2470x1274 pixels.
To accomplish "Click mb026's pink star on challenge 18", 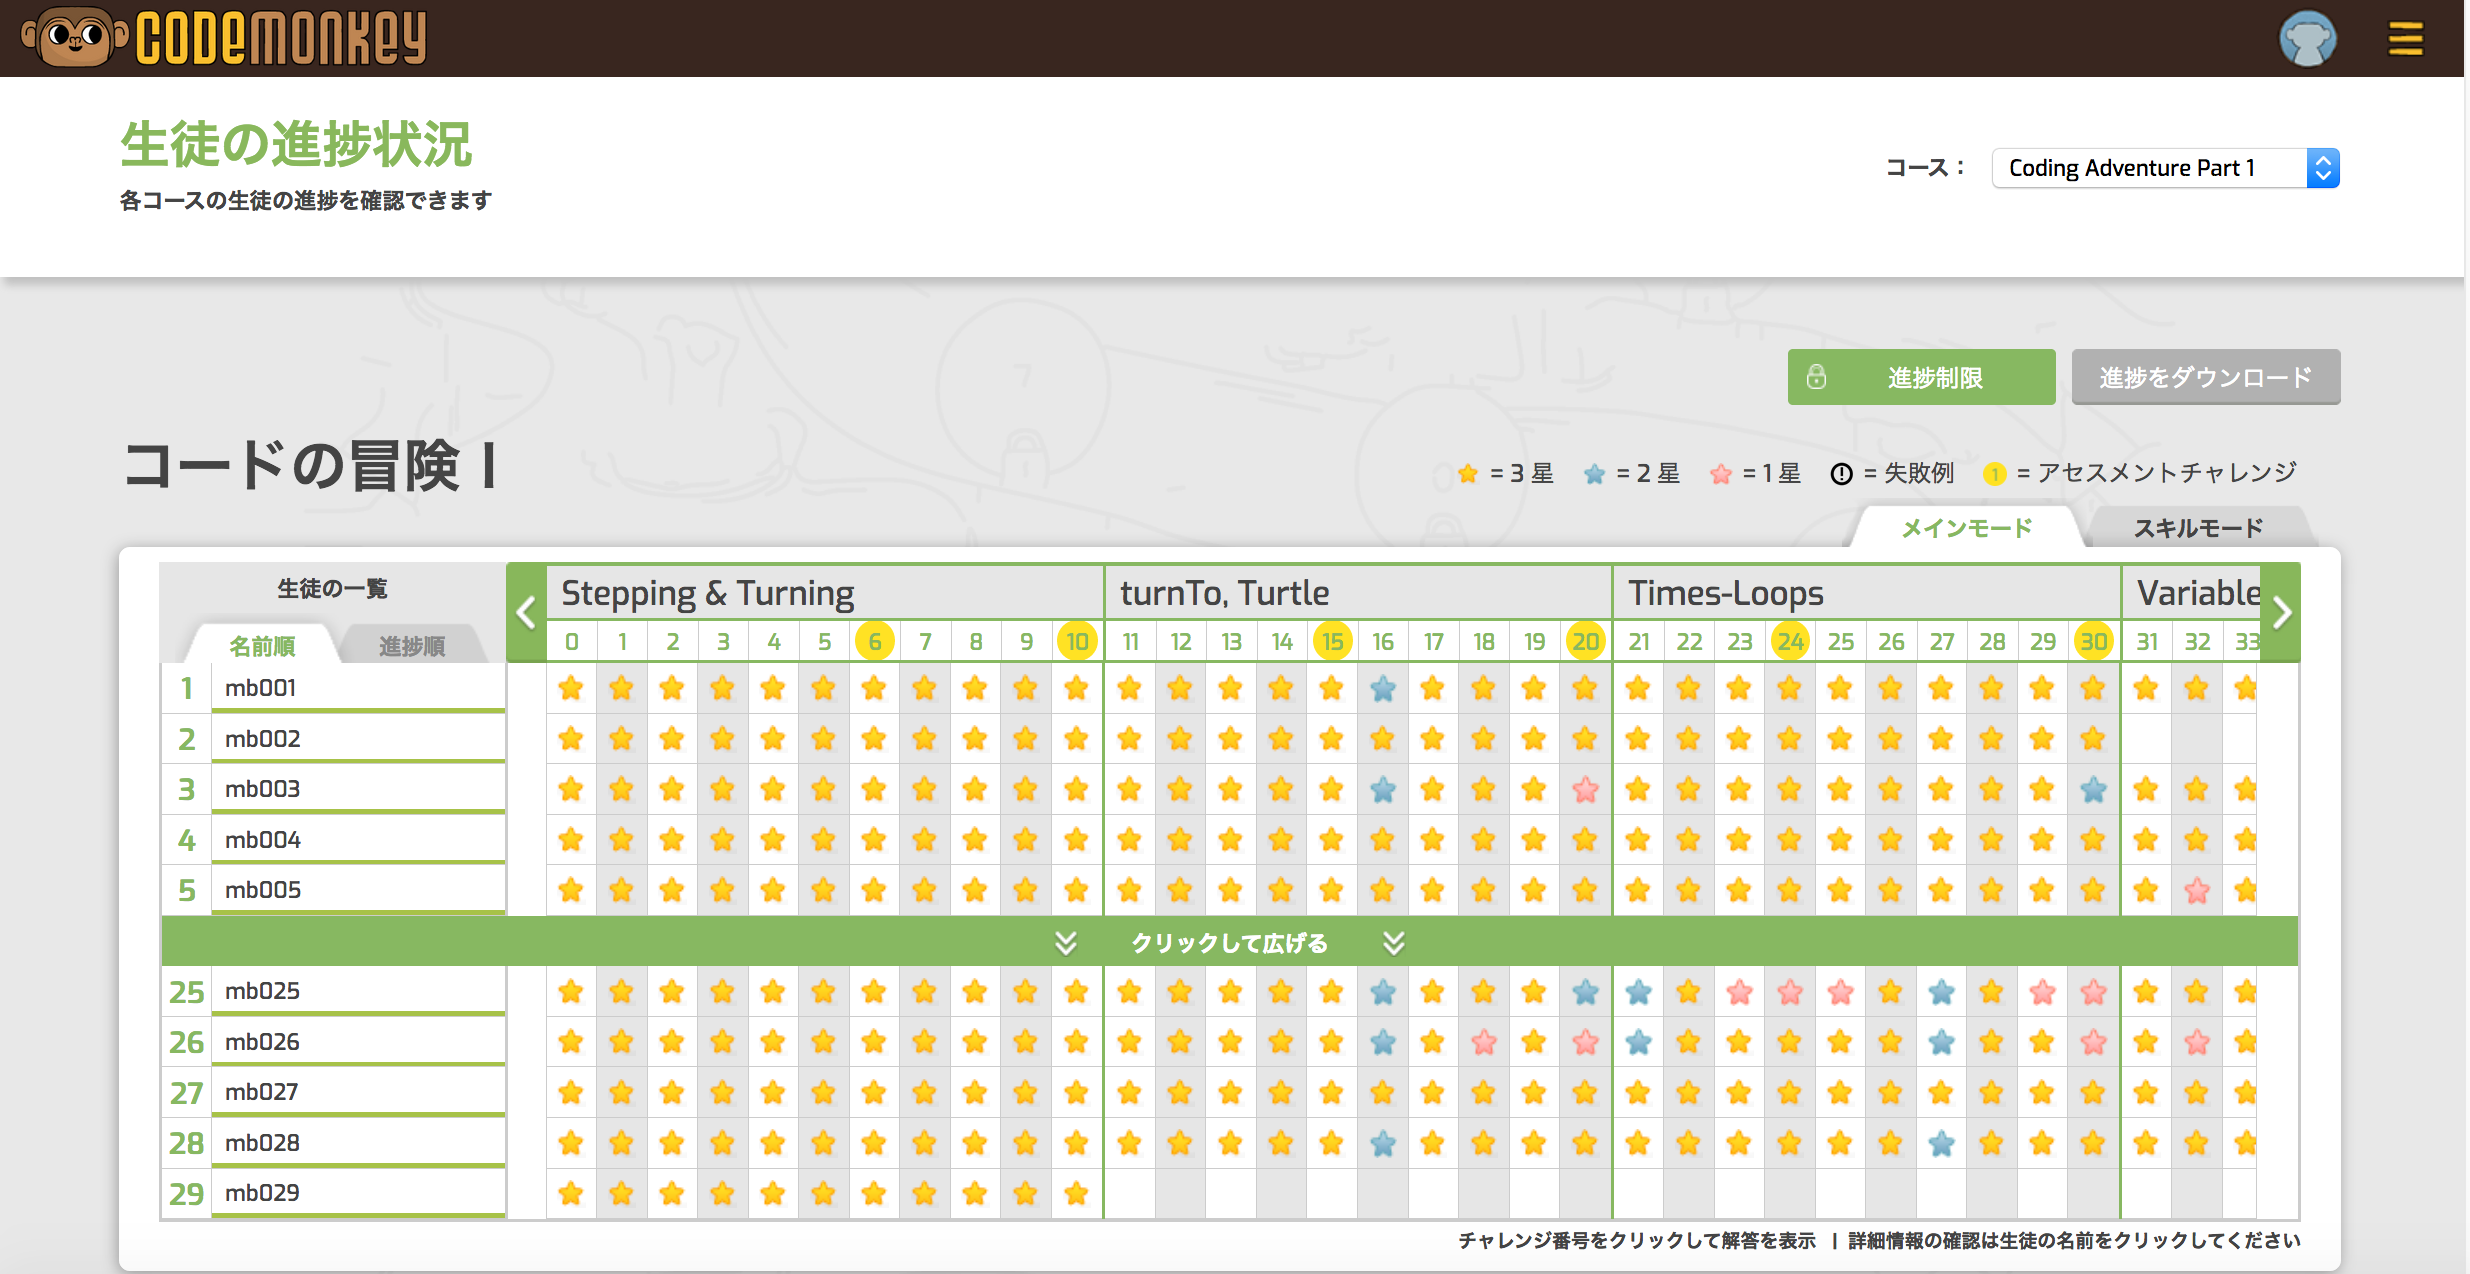I will (1484, 1042).
